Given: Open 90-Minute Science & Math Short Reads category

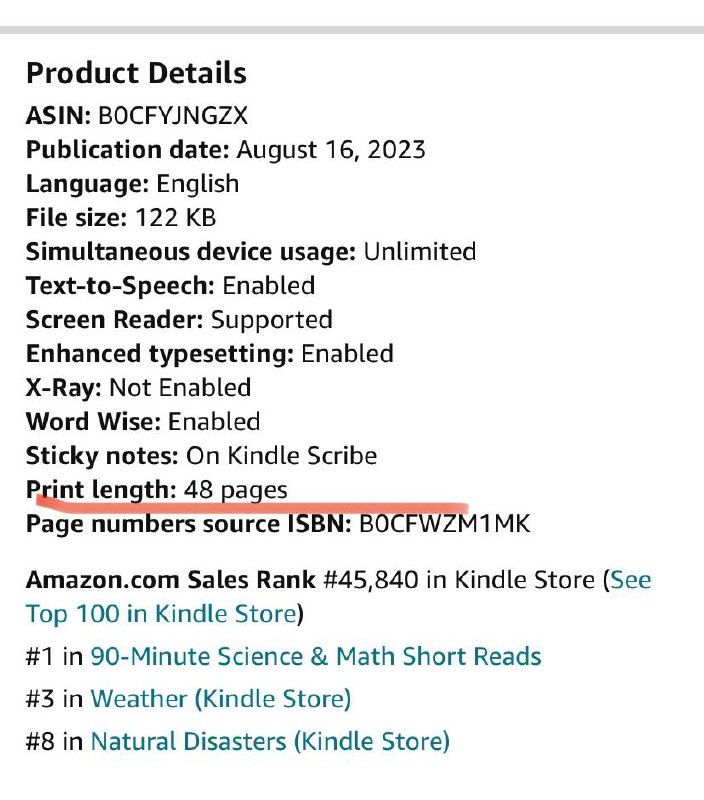Looking at the screenshot, I should (316, 656).
